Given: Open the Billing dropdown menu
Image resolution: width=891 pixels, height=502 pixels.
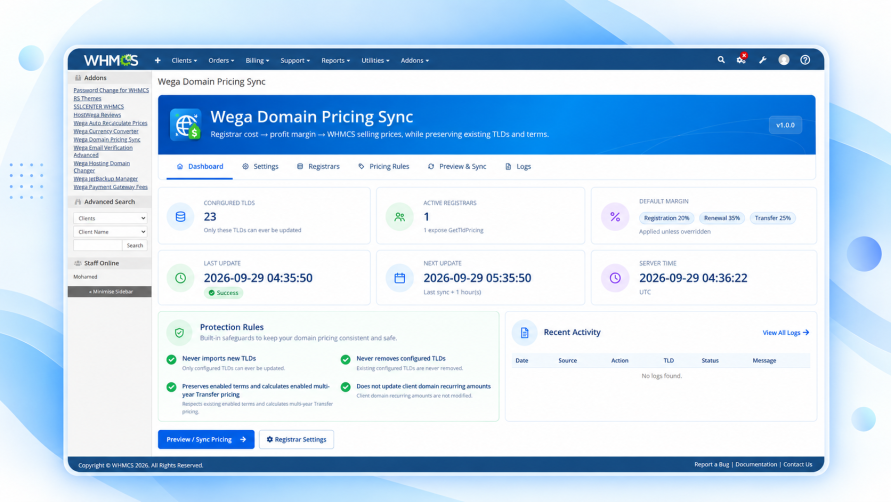Looking at the screenshot, I should coord(257,60).
